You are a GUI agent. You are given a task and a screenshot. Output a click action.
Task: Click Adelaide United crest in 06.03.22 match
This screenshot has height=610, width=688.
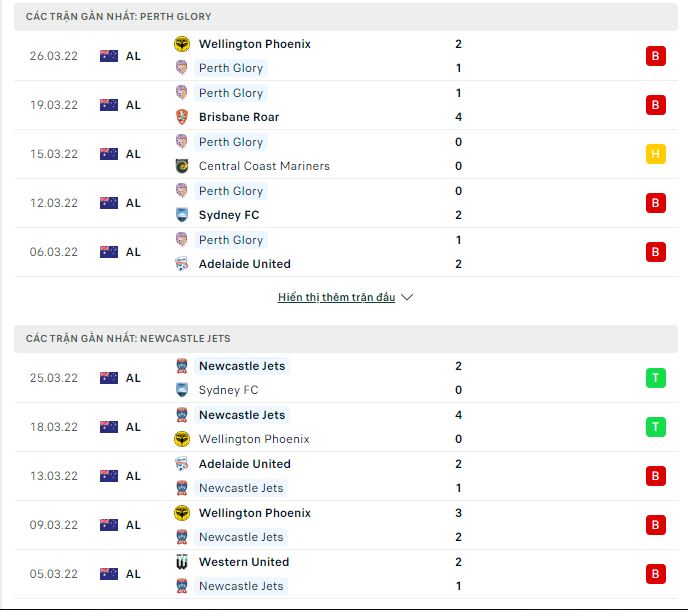[182, 264]
